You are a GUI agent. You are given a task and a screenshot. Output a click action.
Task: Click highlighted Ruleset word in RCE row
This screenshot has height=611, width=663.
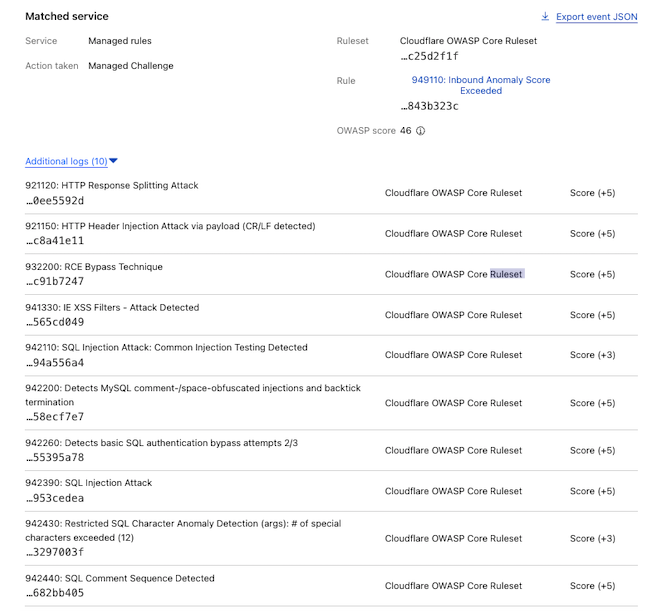tap(507, 274)
